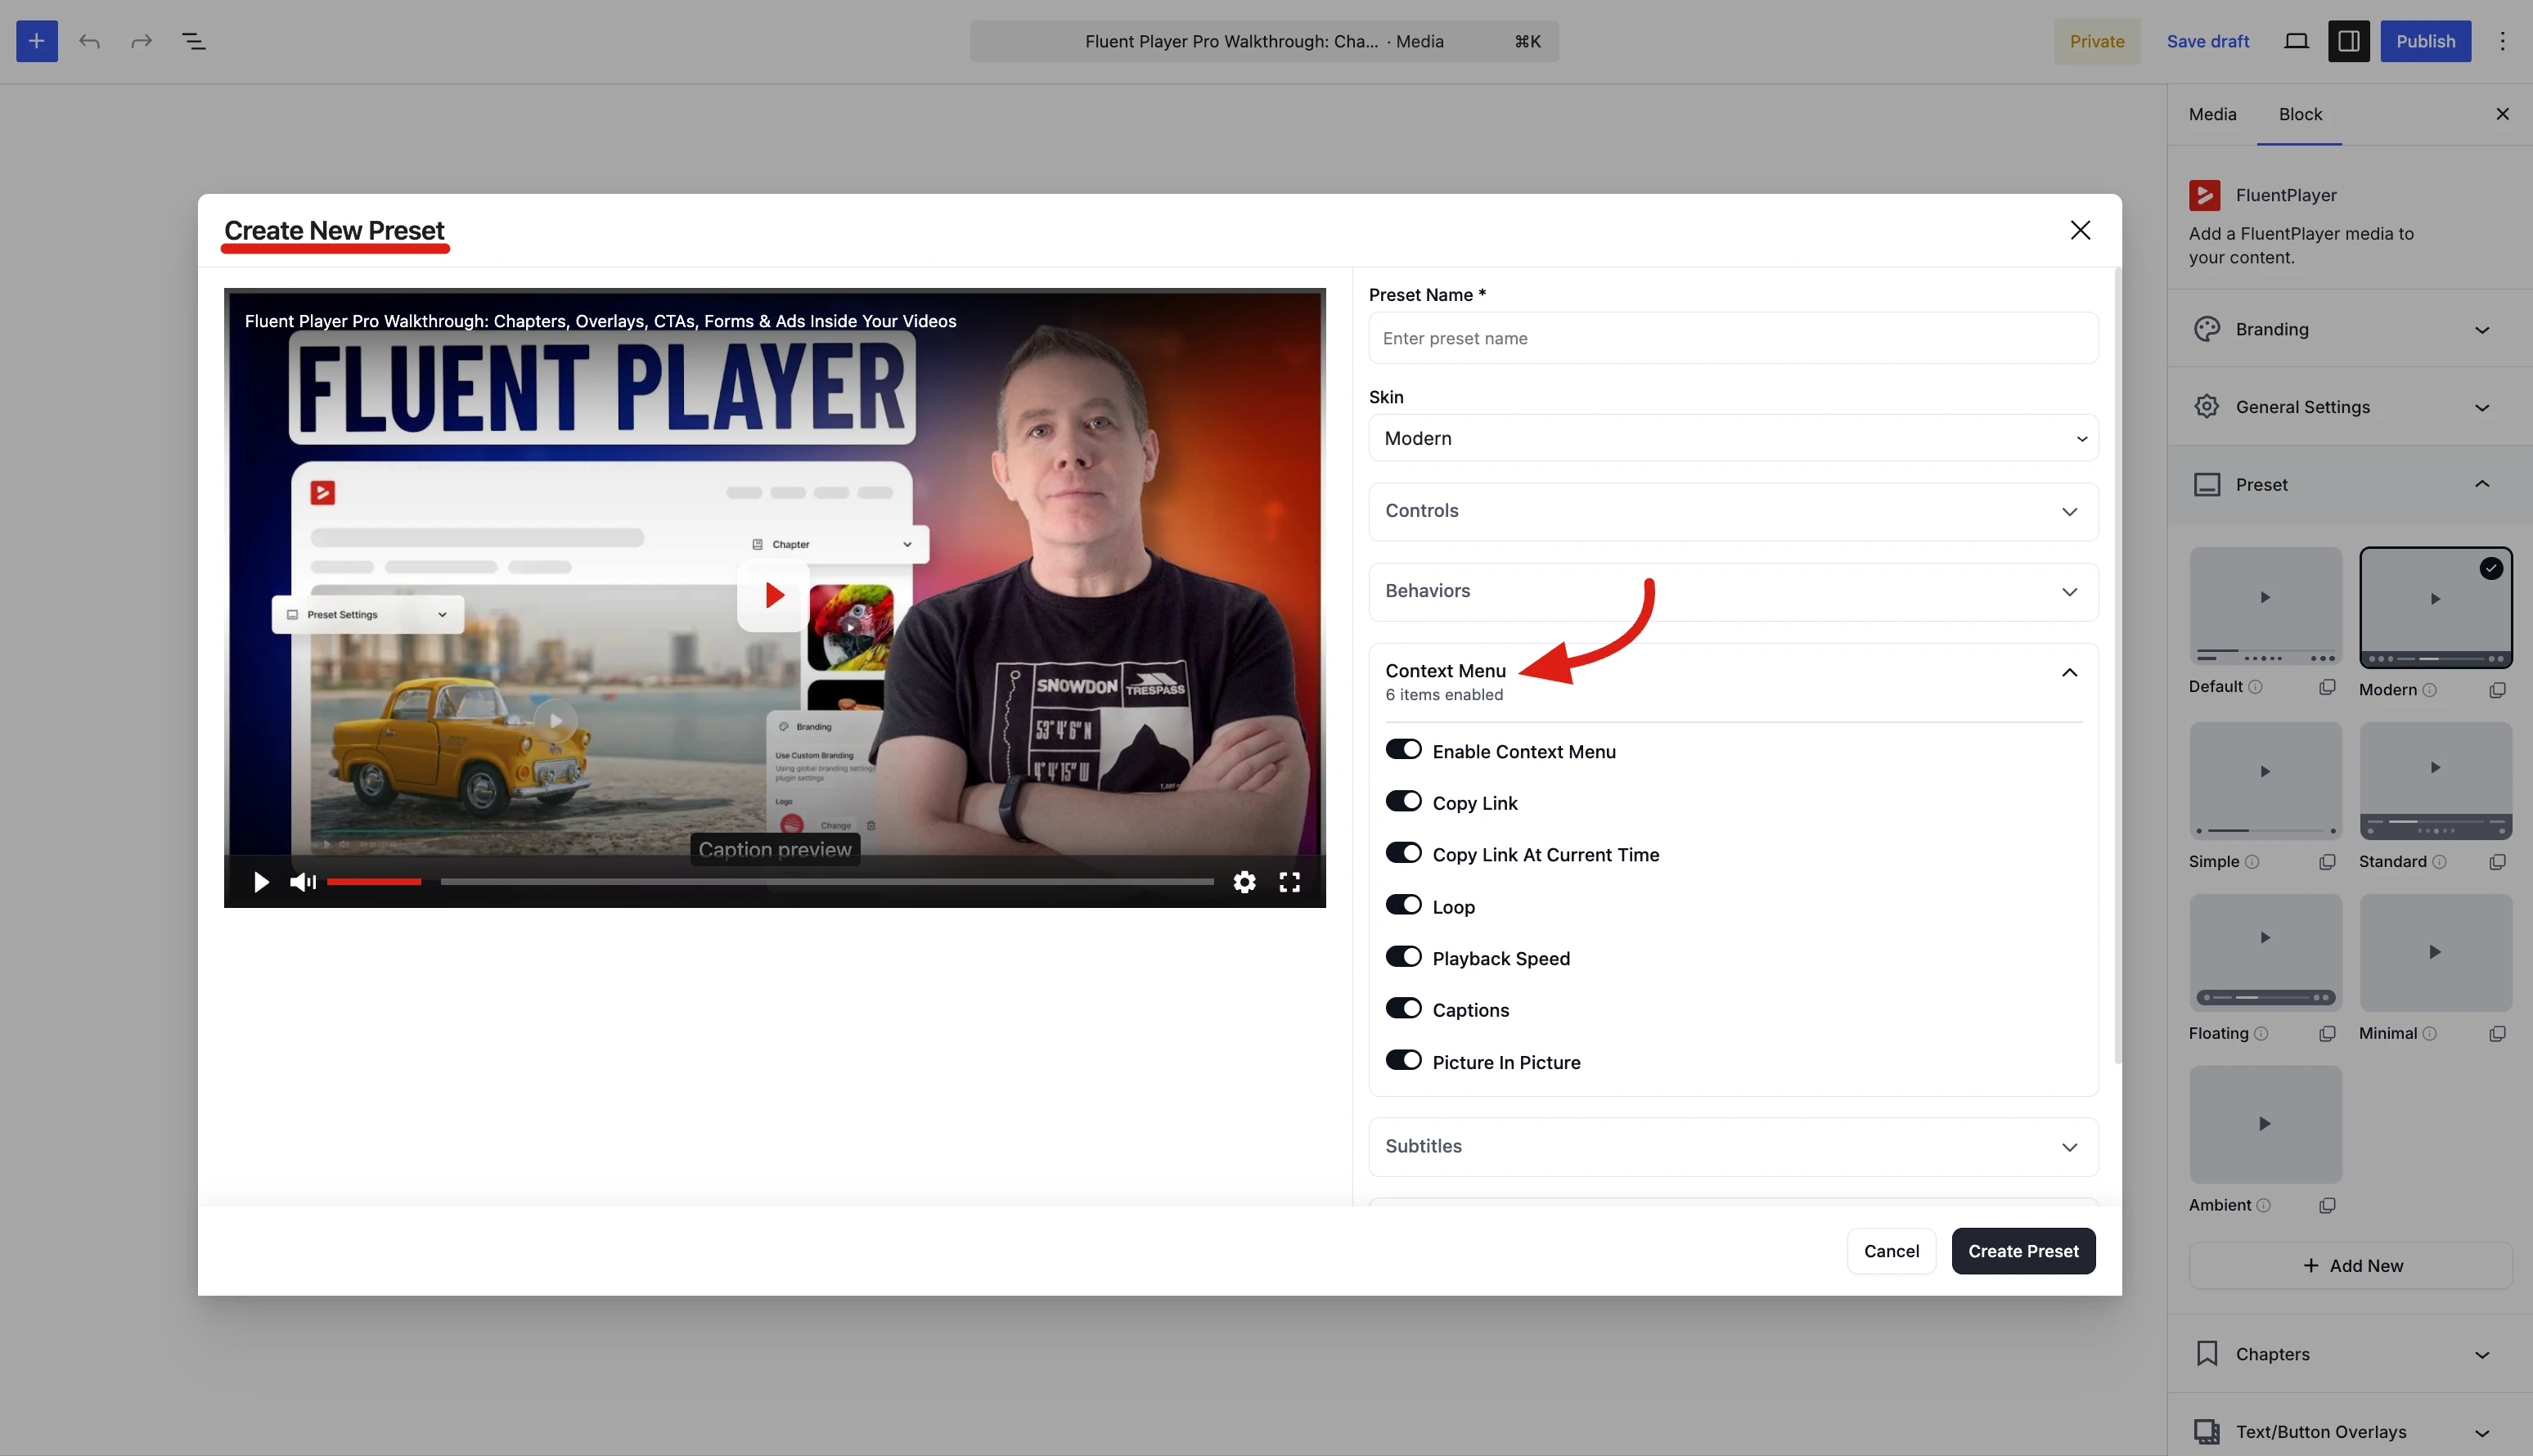
Task: Click info icon next to Default preset
Action: (2255, 687)
